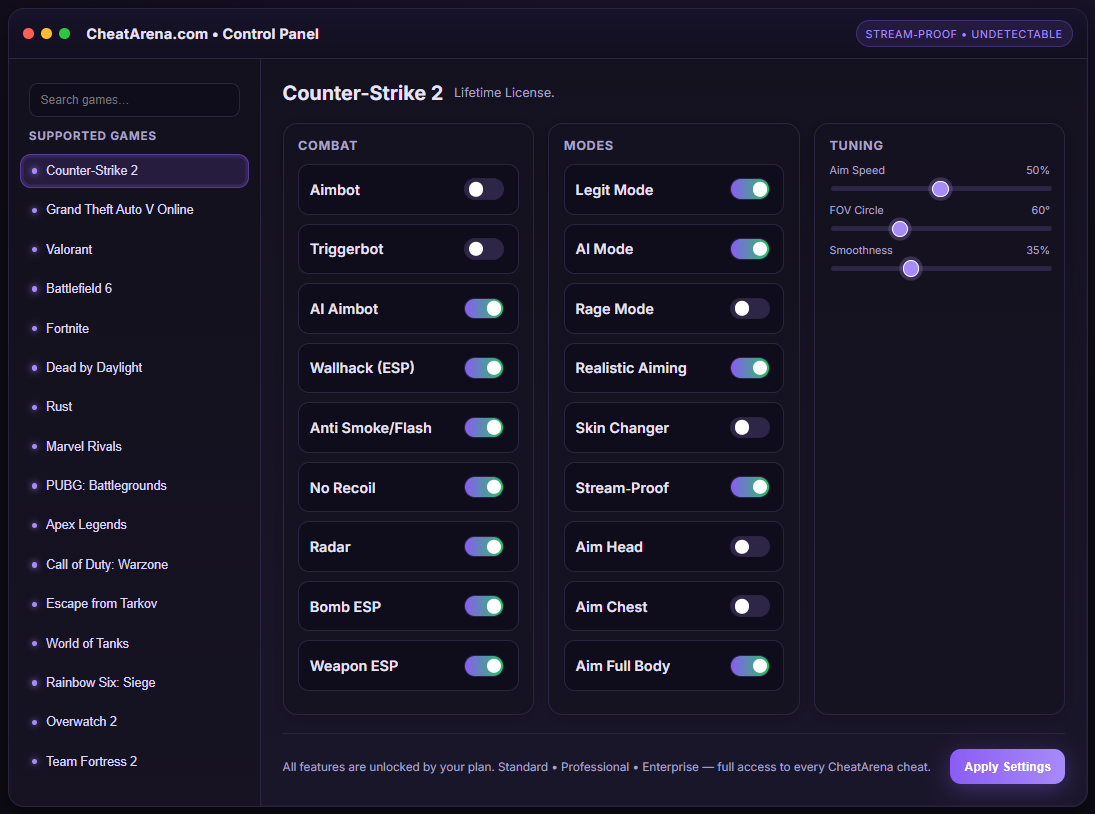1095x814 pixels.
Task: Disable the Aim Full Body switch
Action: (750, 666)
